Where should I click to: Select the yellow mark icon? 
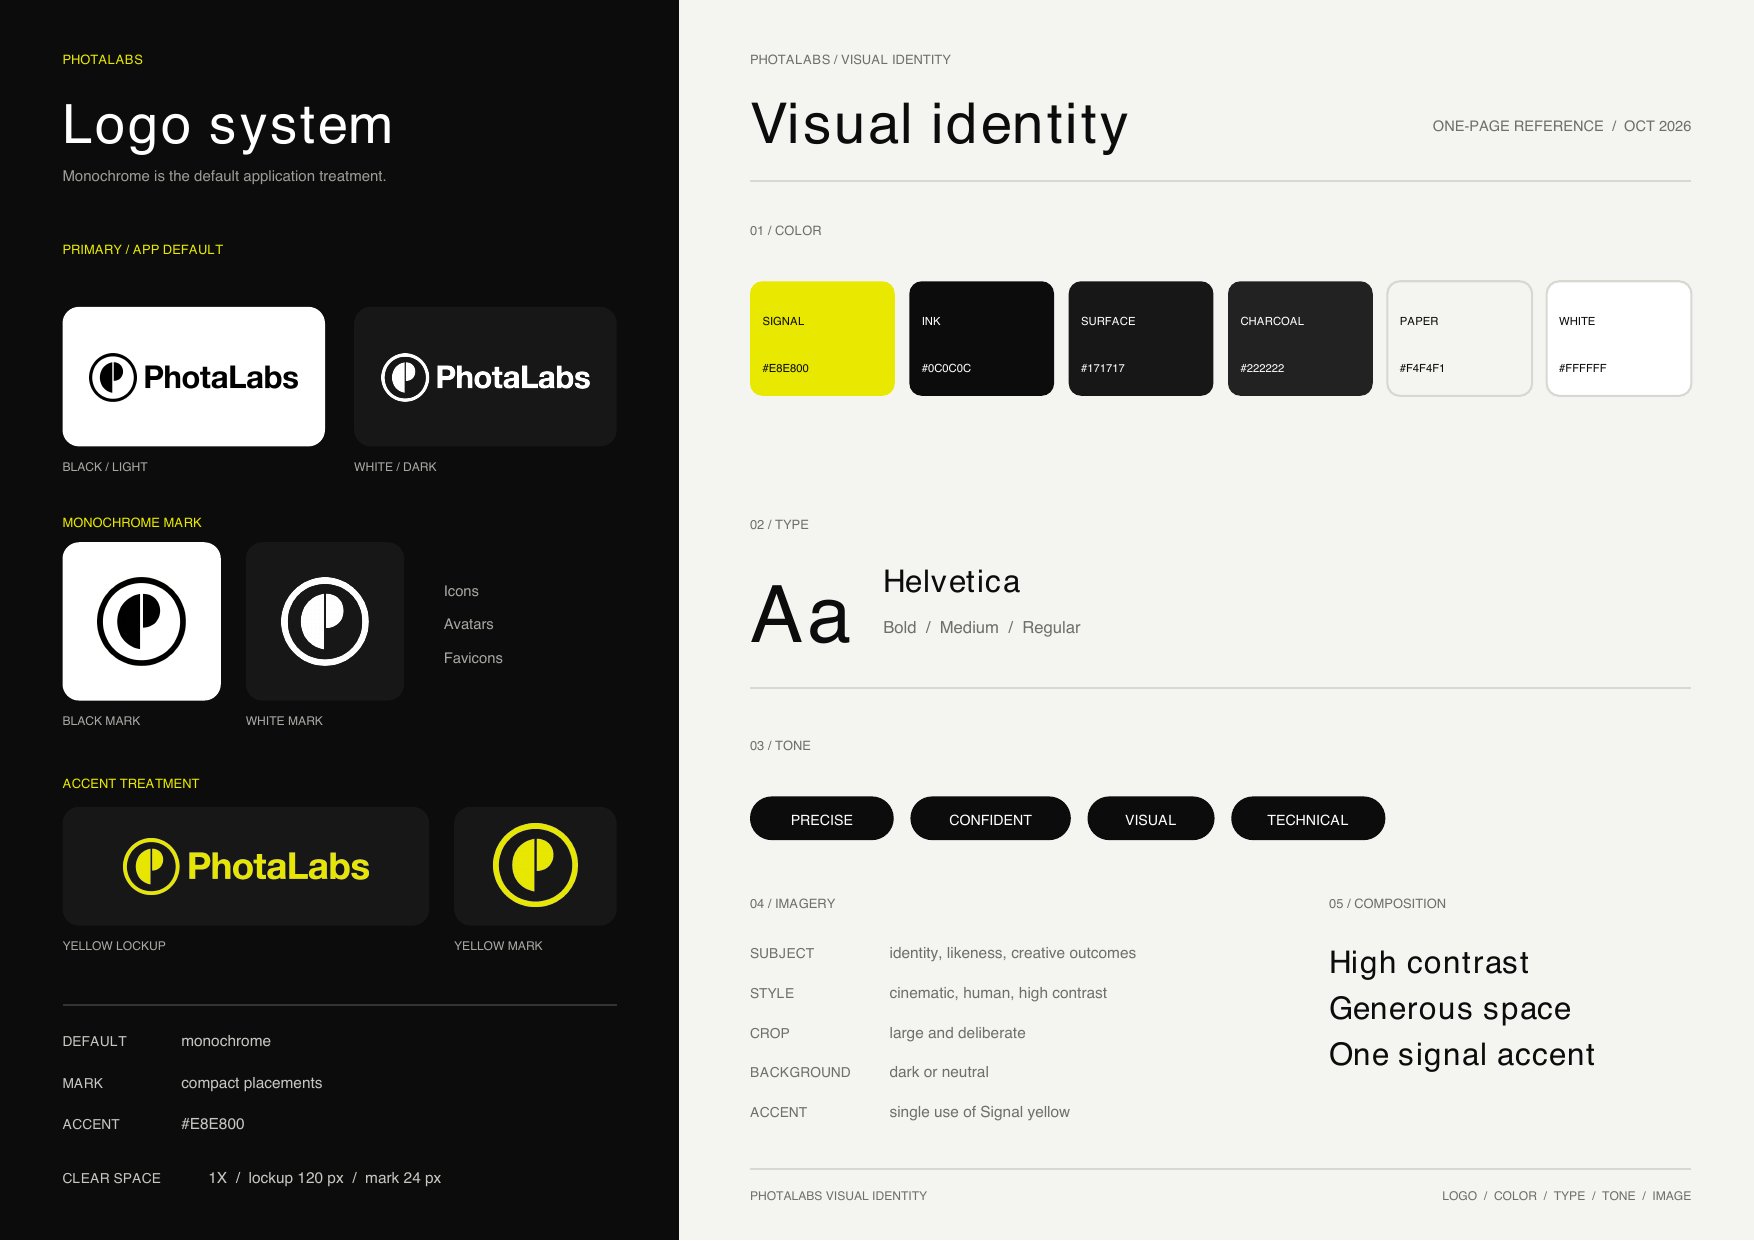click(535, 865)
